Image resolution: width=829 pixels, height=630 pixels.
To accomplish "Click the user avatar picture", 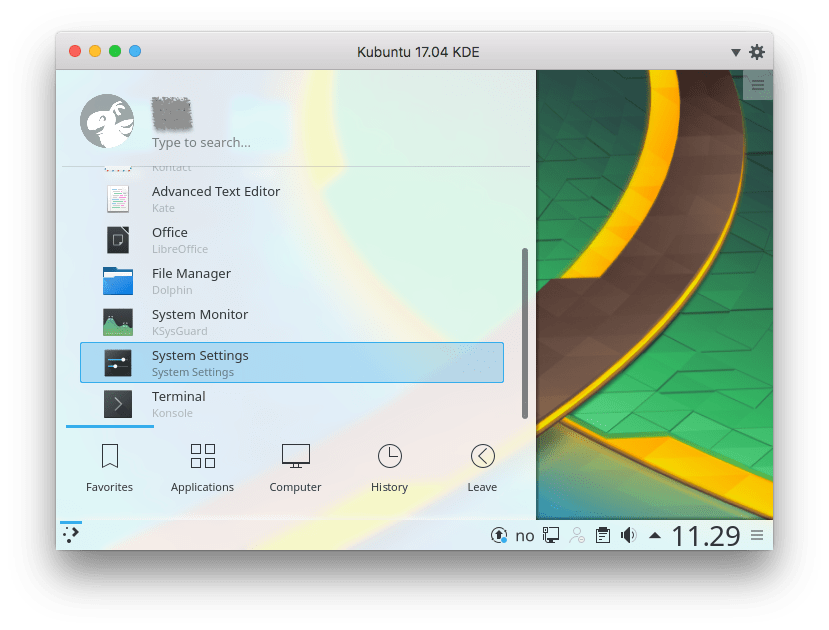I will click(107, 121).
